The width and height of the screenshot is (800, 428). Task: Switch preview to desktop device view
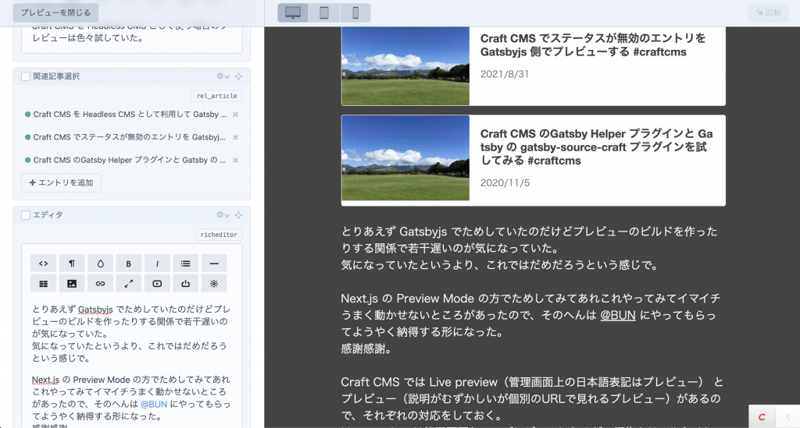click(x=293, y=13)
